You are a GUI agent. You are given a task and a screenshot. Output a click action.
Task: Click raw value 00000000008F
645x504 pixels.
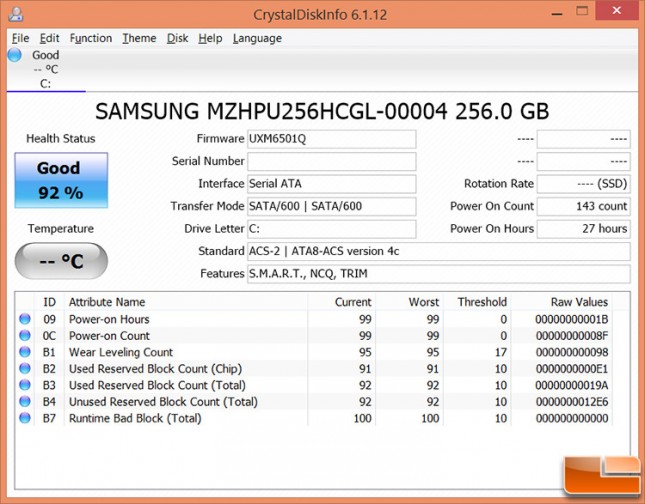pos(571,336)
